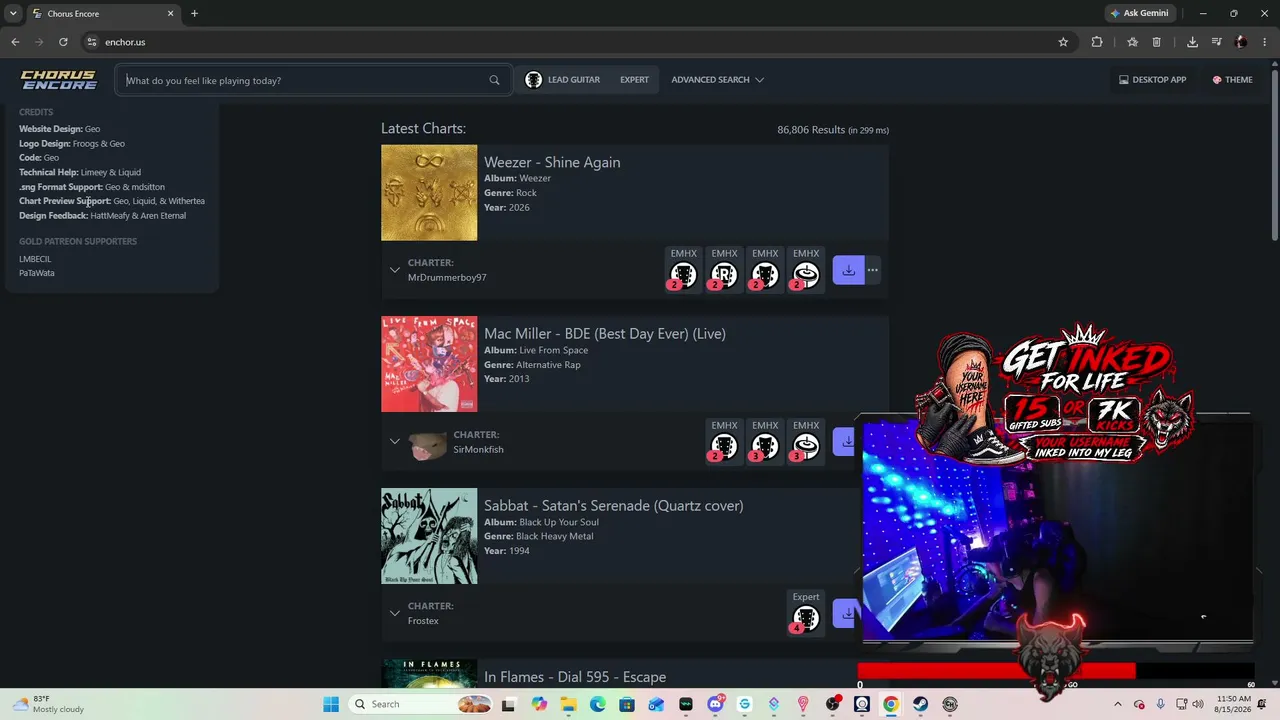Screen dimensions: 1280x720
Task: Open Chrome downloads from the toolbar
Action: tap(1192, 42)
